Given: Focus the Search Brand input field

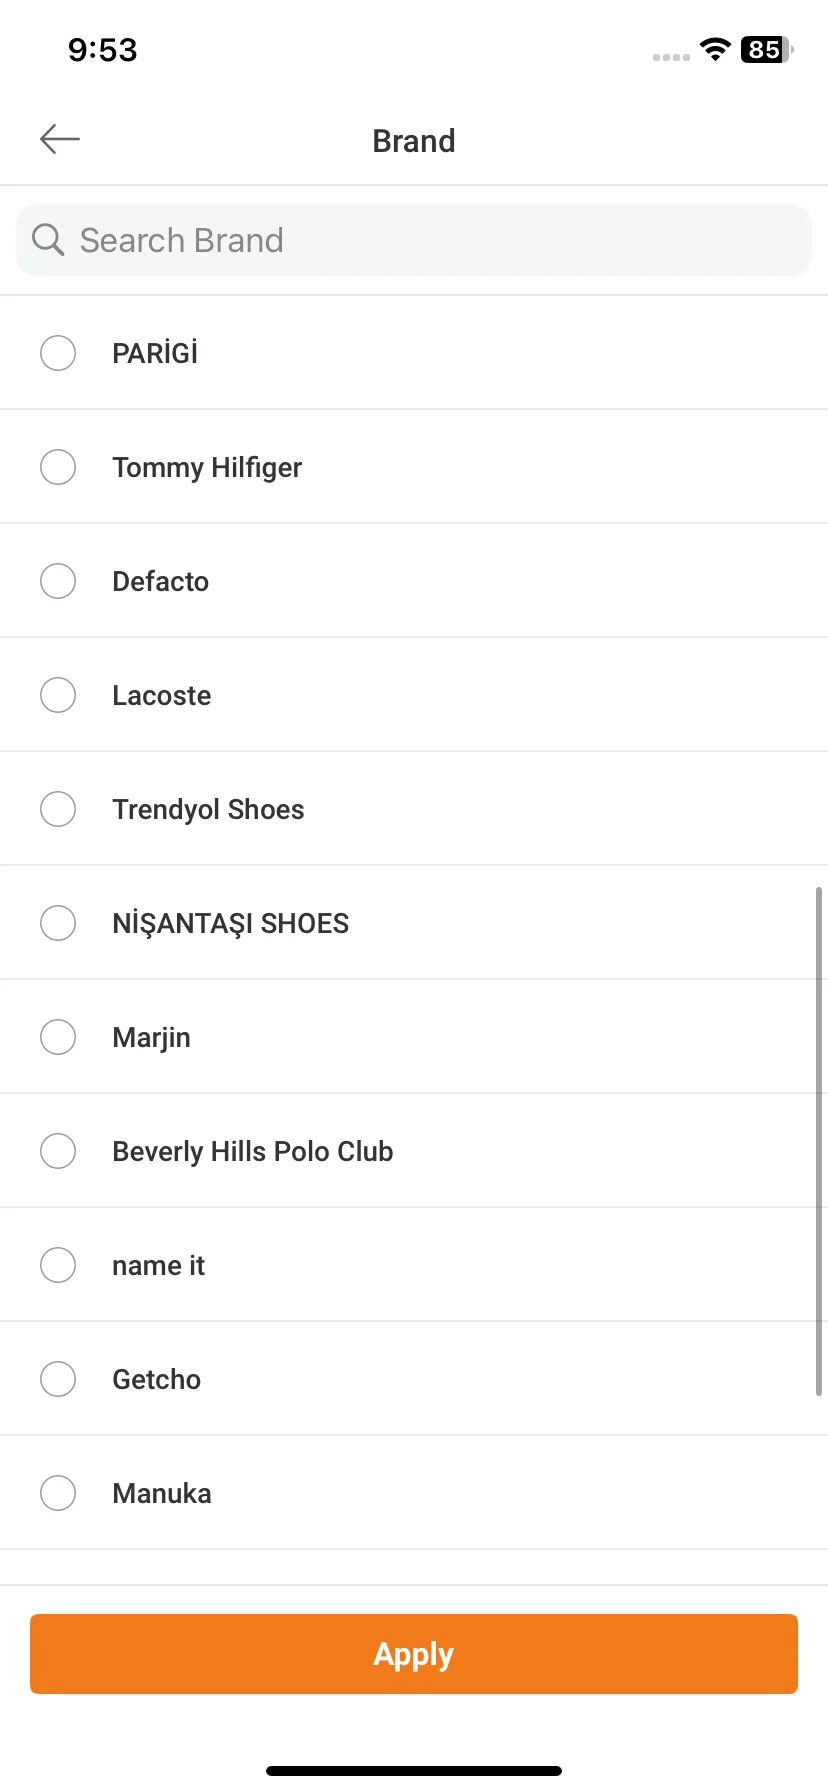Looking at the screenshot, I should (414, 240).
